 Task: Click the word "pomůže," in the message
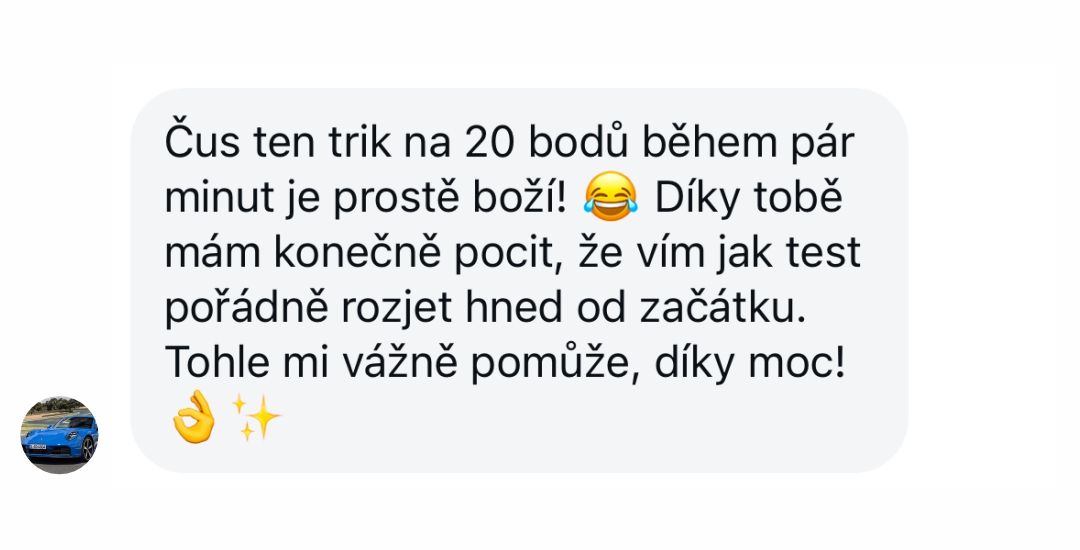(x=555, y=364)
